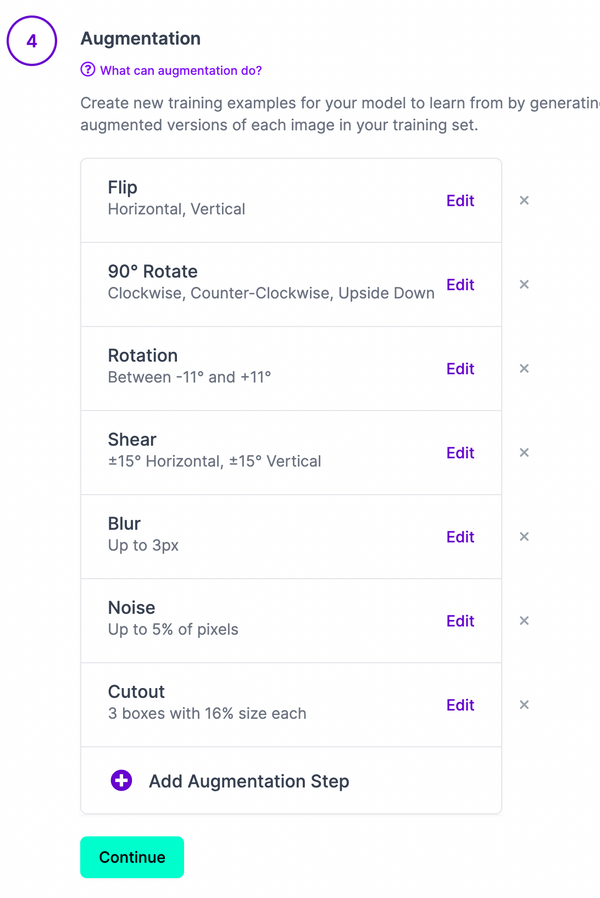Remove the 90° Rotate augmentation with its X
The image size is (600, 898).
(524, 284)
